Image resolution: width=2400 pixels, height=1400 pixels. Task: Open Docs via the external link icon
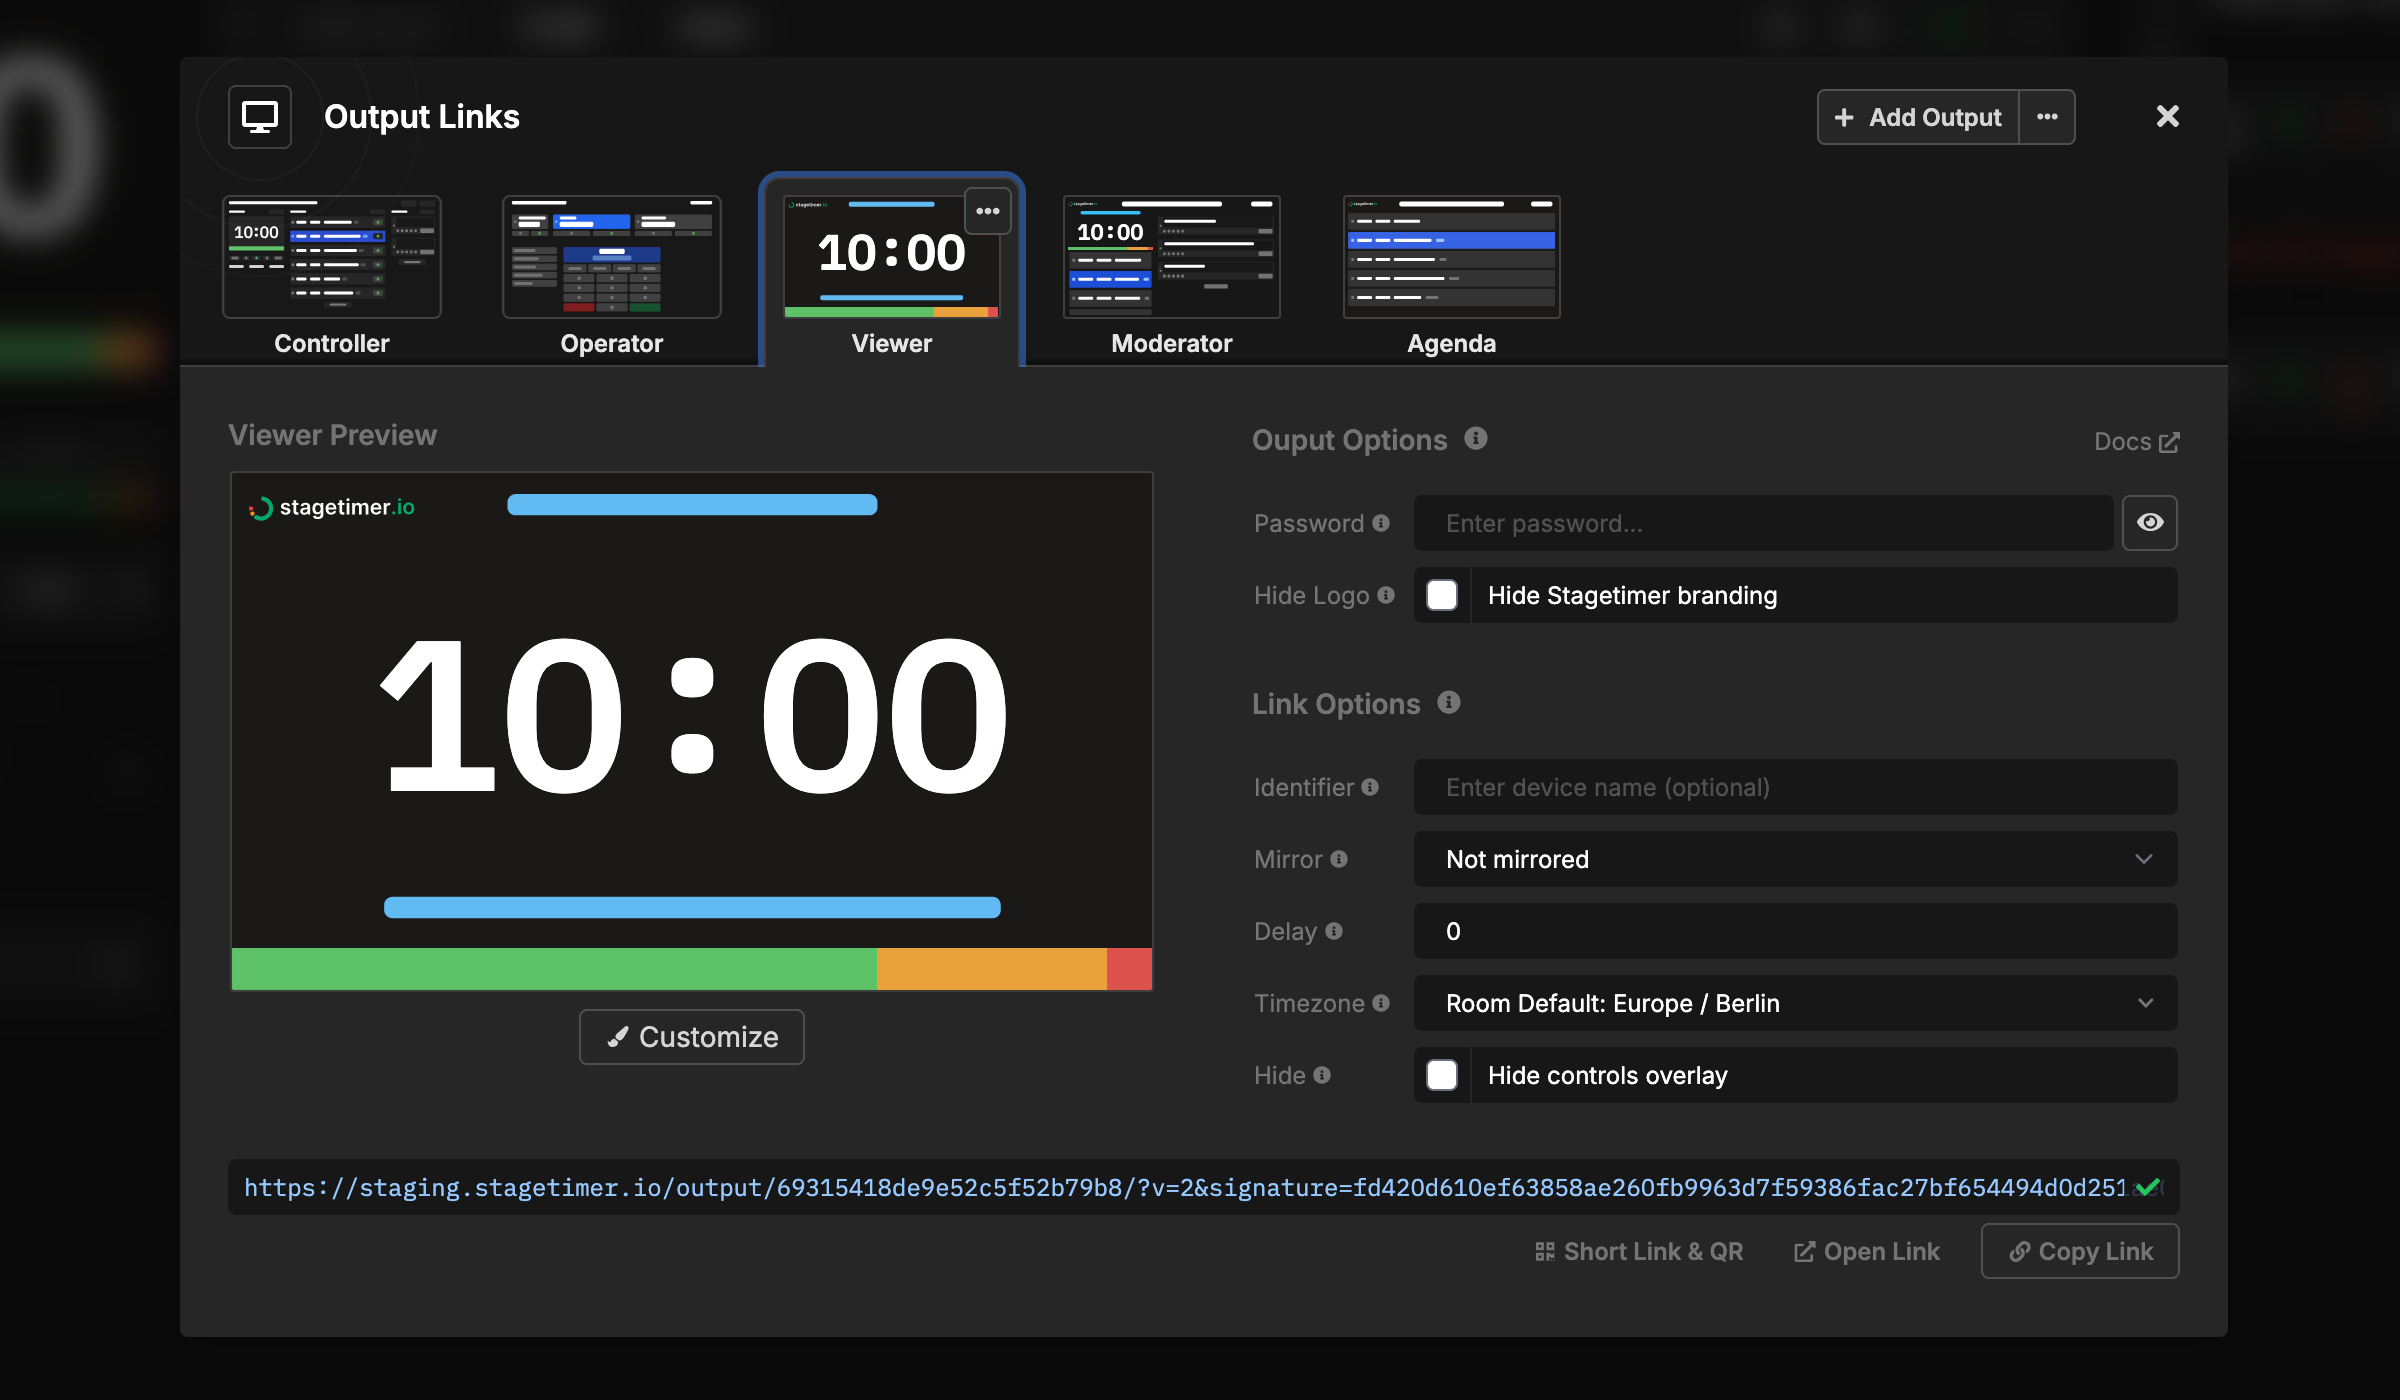(2169, 440)
